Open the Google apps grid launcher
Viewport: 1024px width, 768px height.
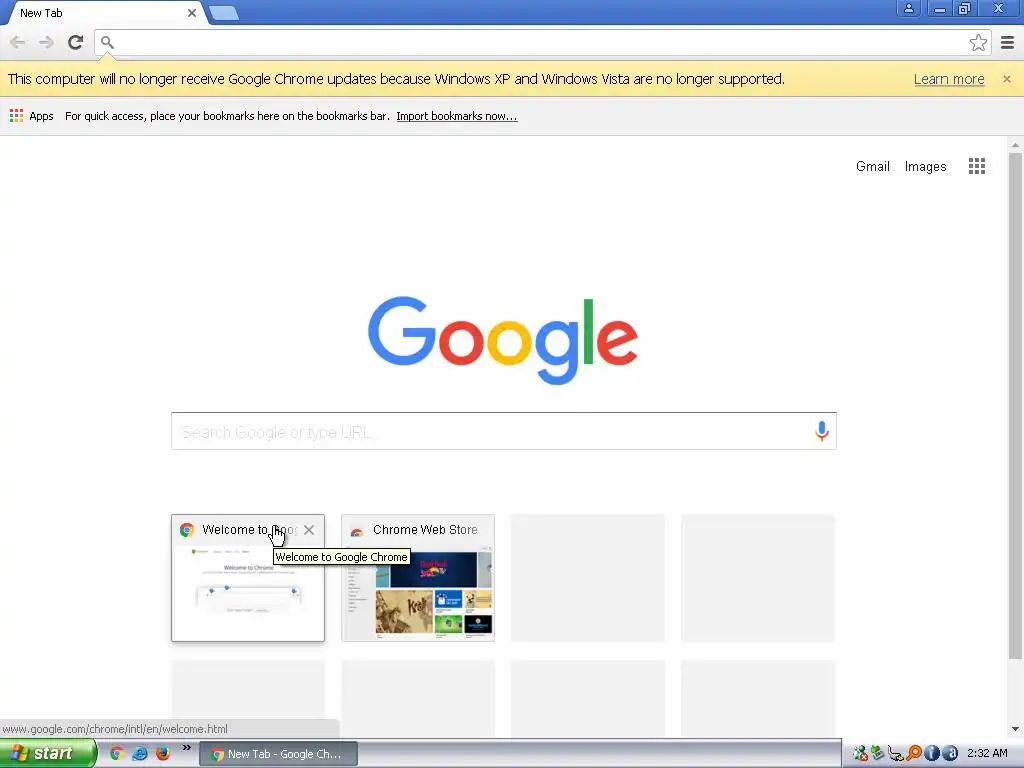pyautogui.click(x=976, y=167)
